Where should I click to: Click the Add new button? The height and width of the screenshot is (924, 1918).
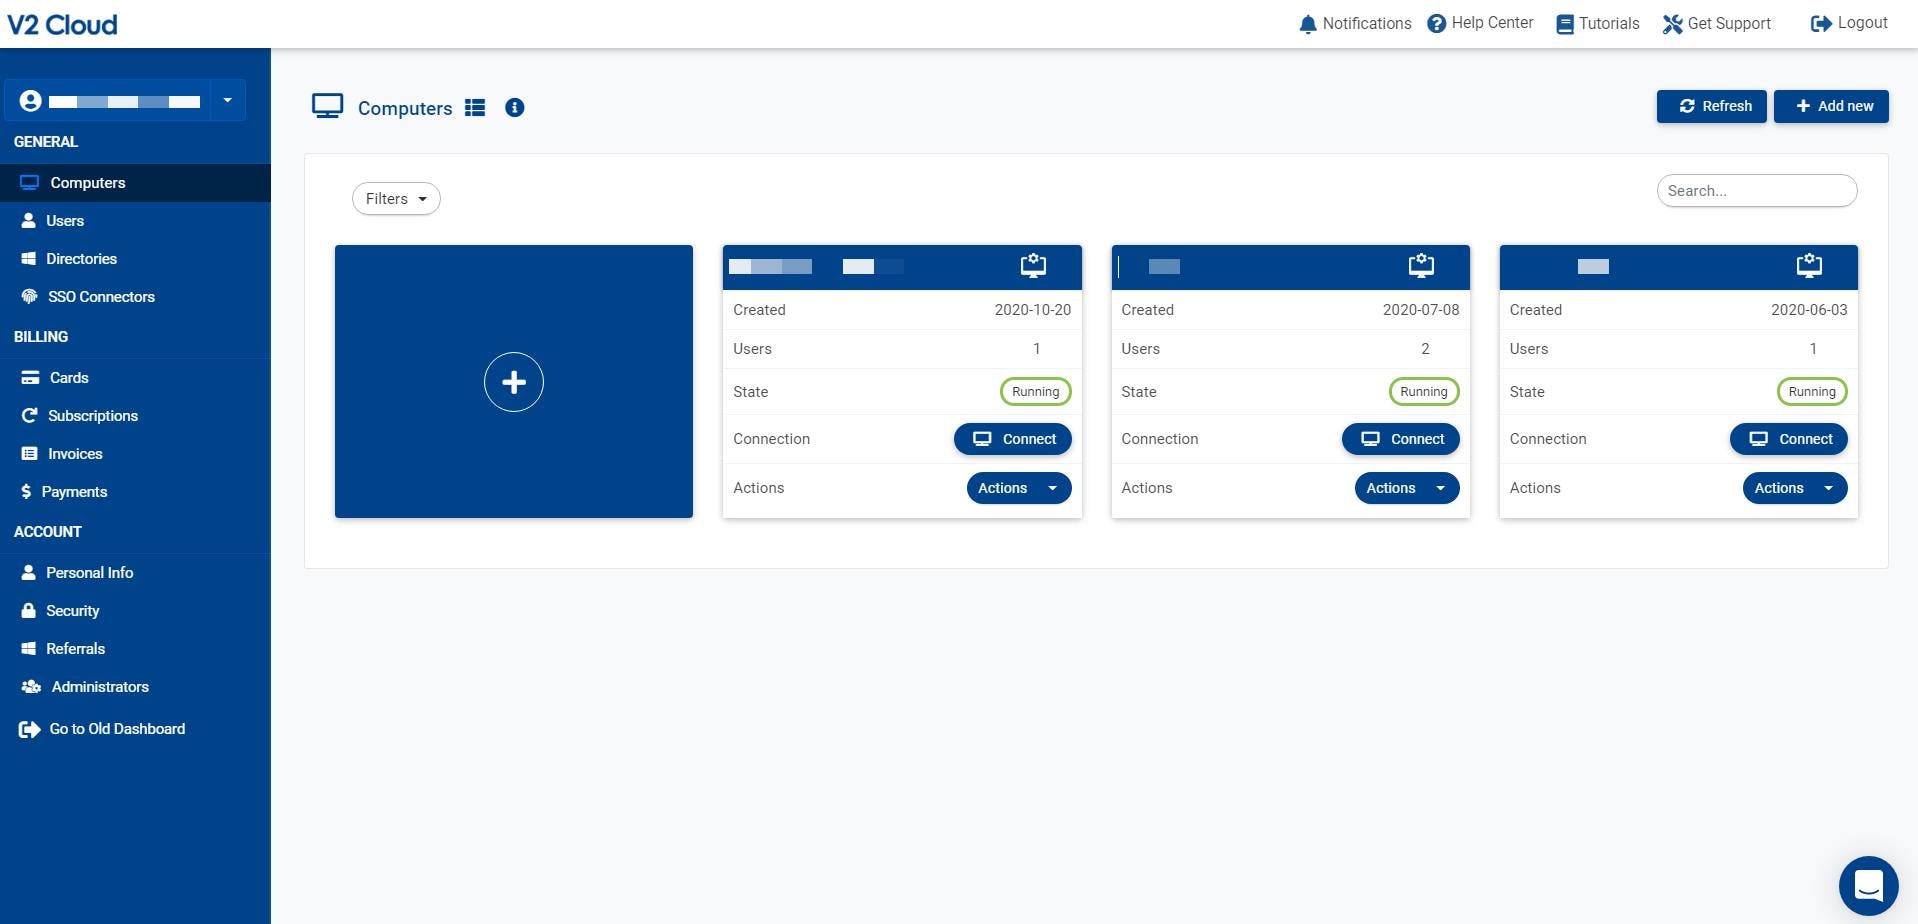tap(1831, 106)
